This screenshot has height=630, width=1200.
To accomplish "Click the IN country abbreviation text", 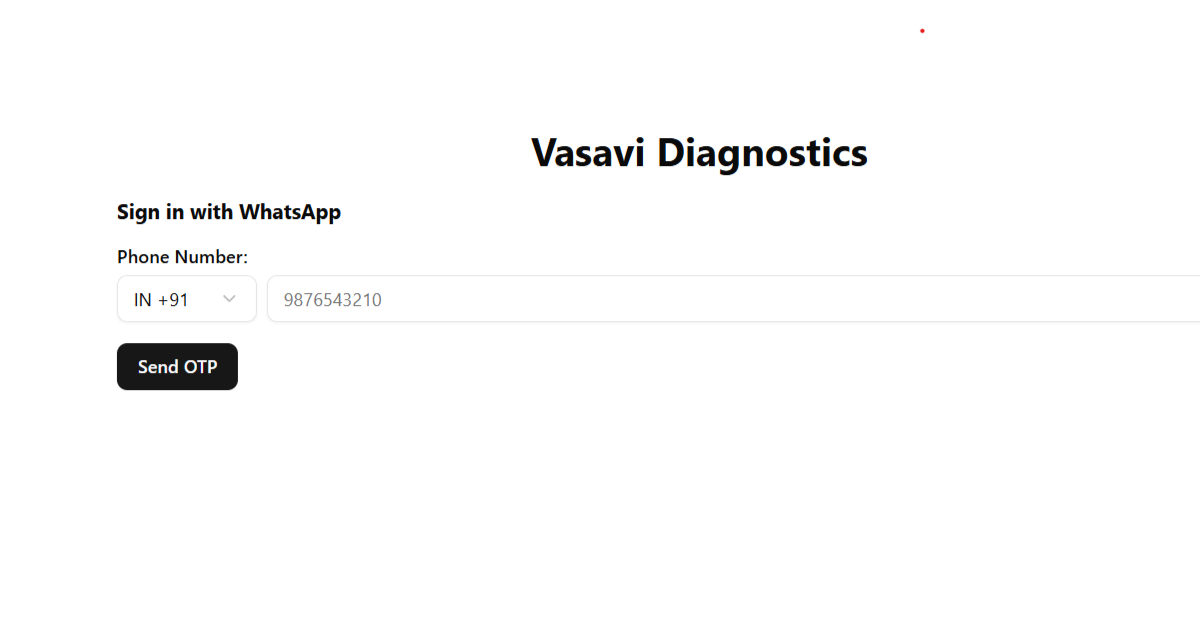I will pyautogui.click(x=141, y=299).
